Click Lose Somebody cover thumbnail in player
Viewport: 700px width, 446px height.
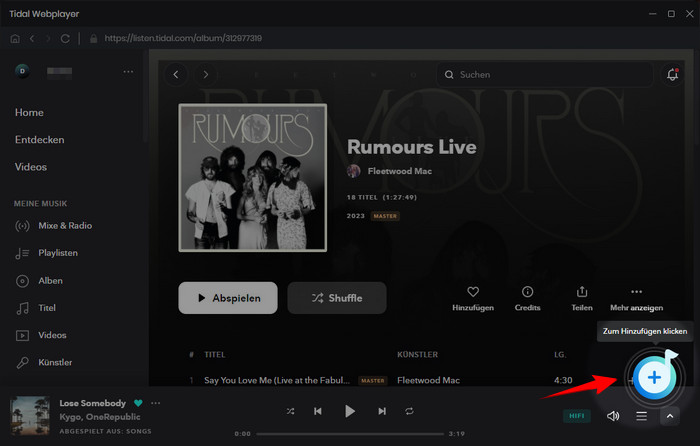point(30,416)
